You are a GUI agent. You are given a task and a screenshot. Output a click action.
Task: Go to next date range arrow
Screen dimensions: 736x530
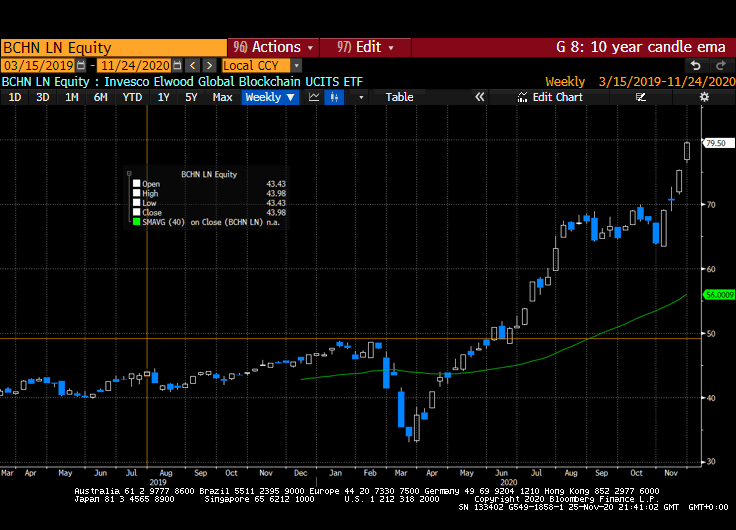click(210, 65)
